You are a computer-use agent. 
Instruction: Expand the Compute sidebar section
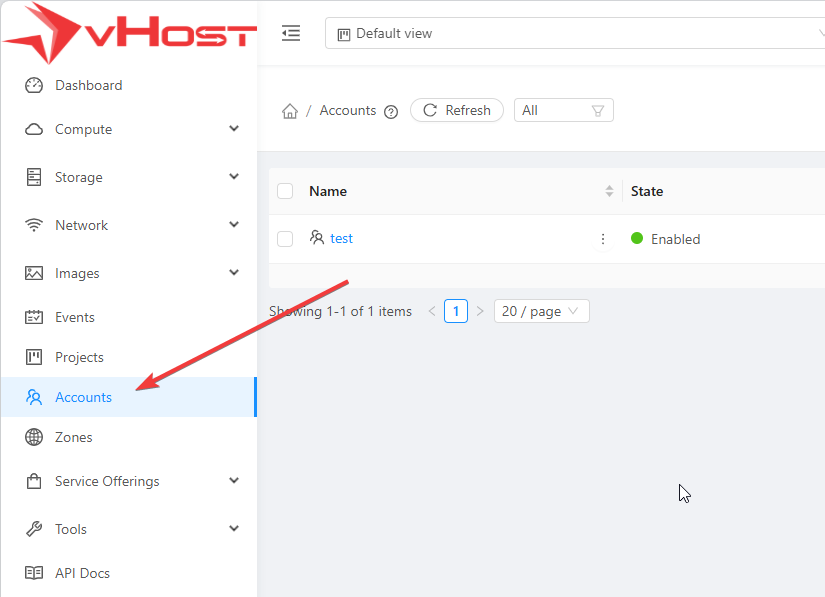pyautogui.click(x=130, y=129)
